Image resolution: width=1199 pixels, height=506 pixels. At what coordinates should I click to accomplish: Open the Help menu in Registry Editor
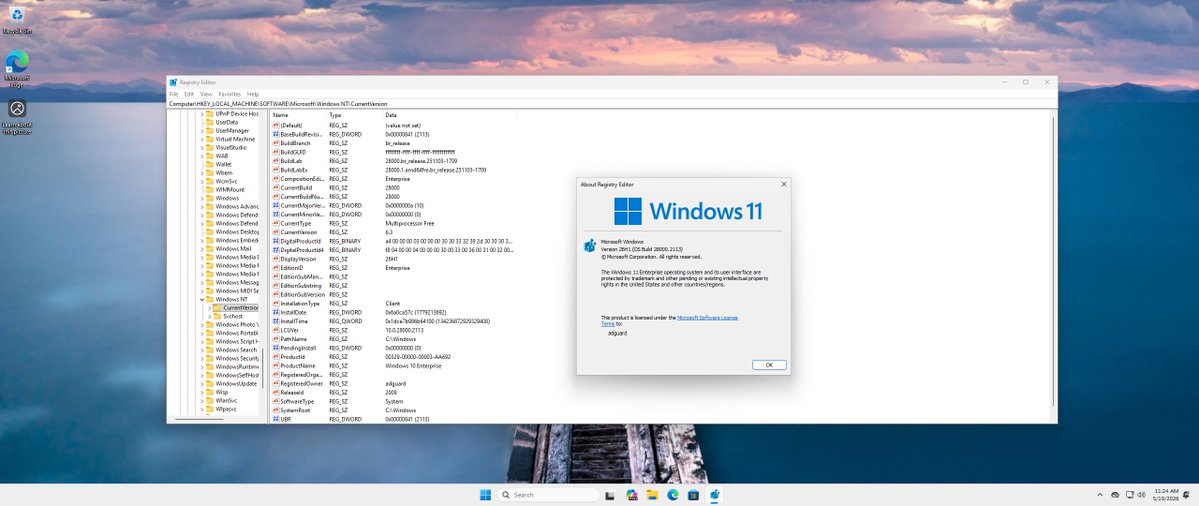(253, 94)
